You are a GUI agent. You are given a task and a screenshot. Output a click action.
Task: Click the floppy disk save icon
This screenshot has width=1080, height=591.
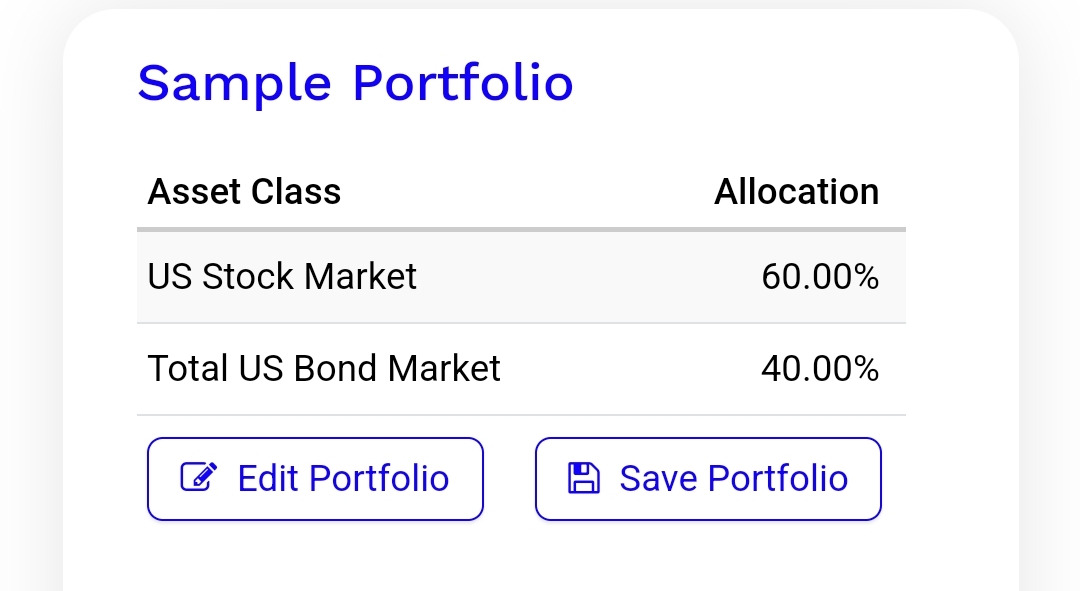tap(583, 478)
